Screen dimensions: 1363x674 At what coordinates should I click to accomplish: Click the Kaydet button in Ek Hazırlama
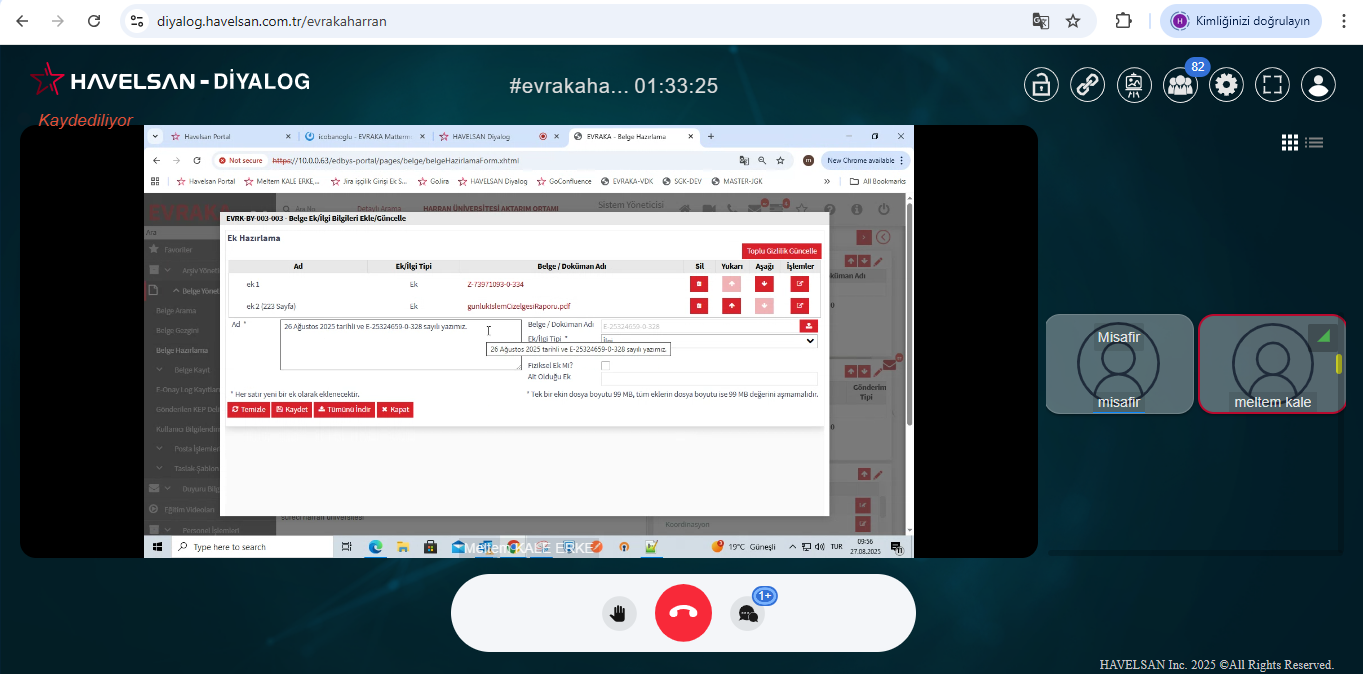click(x=291, y=410)
